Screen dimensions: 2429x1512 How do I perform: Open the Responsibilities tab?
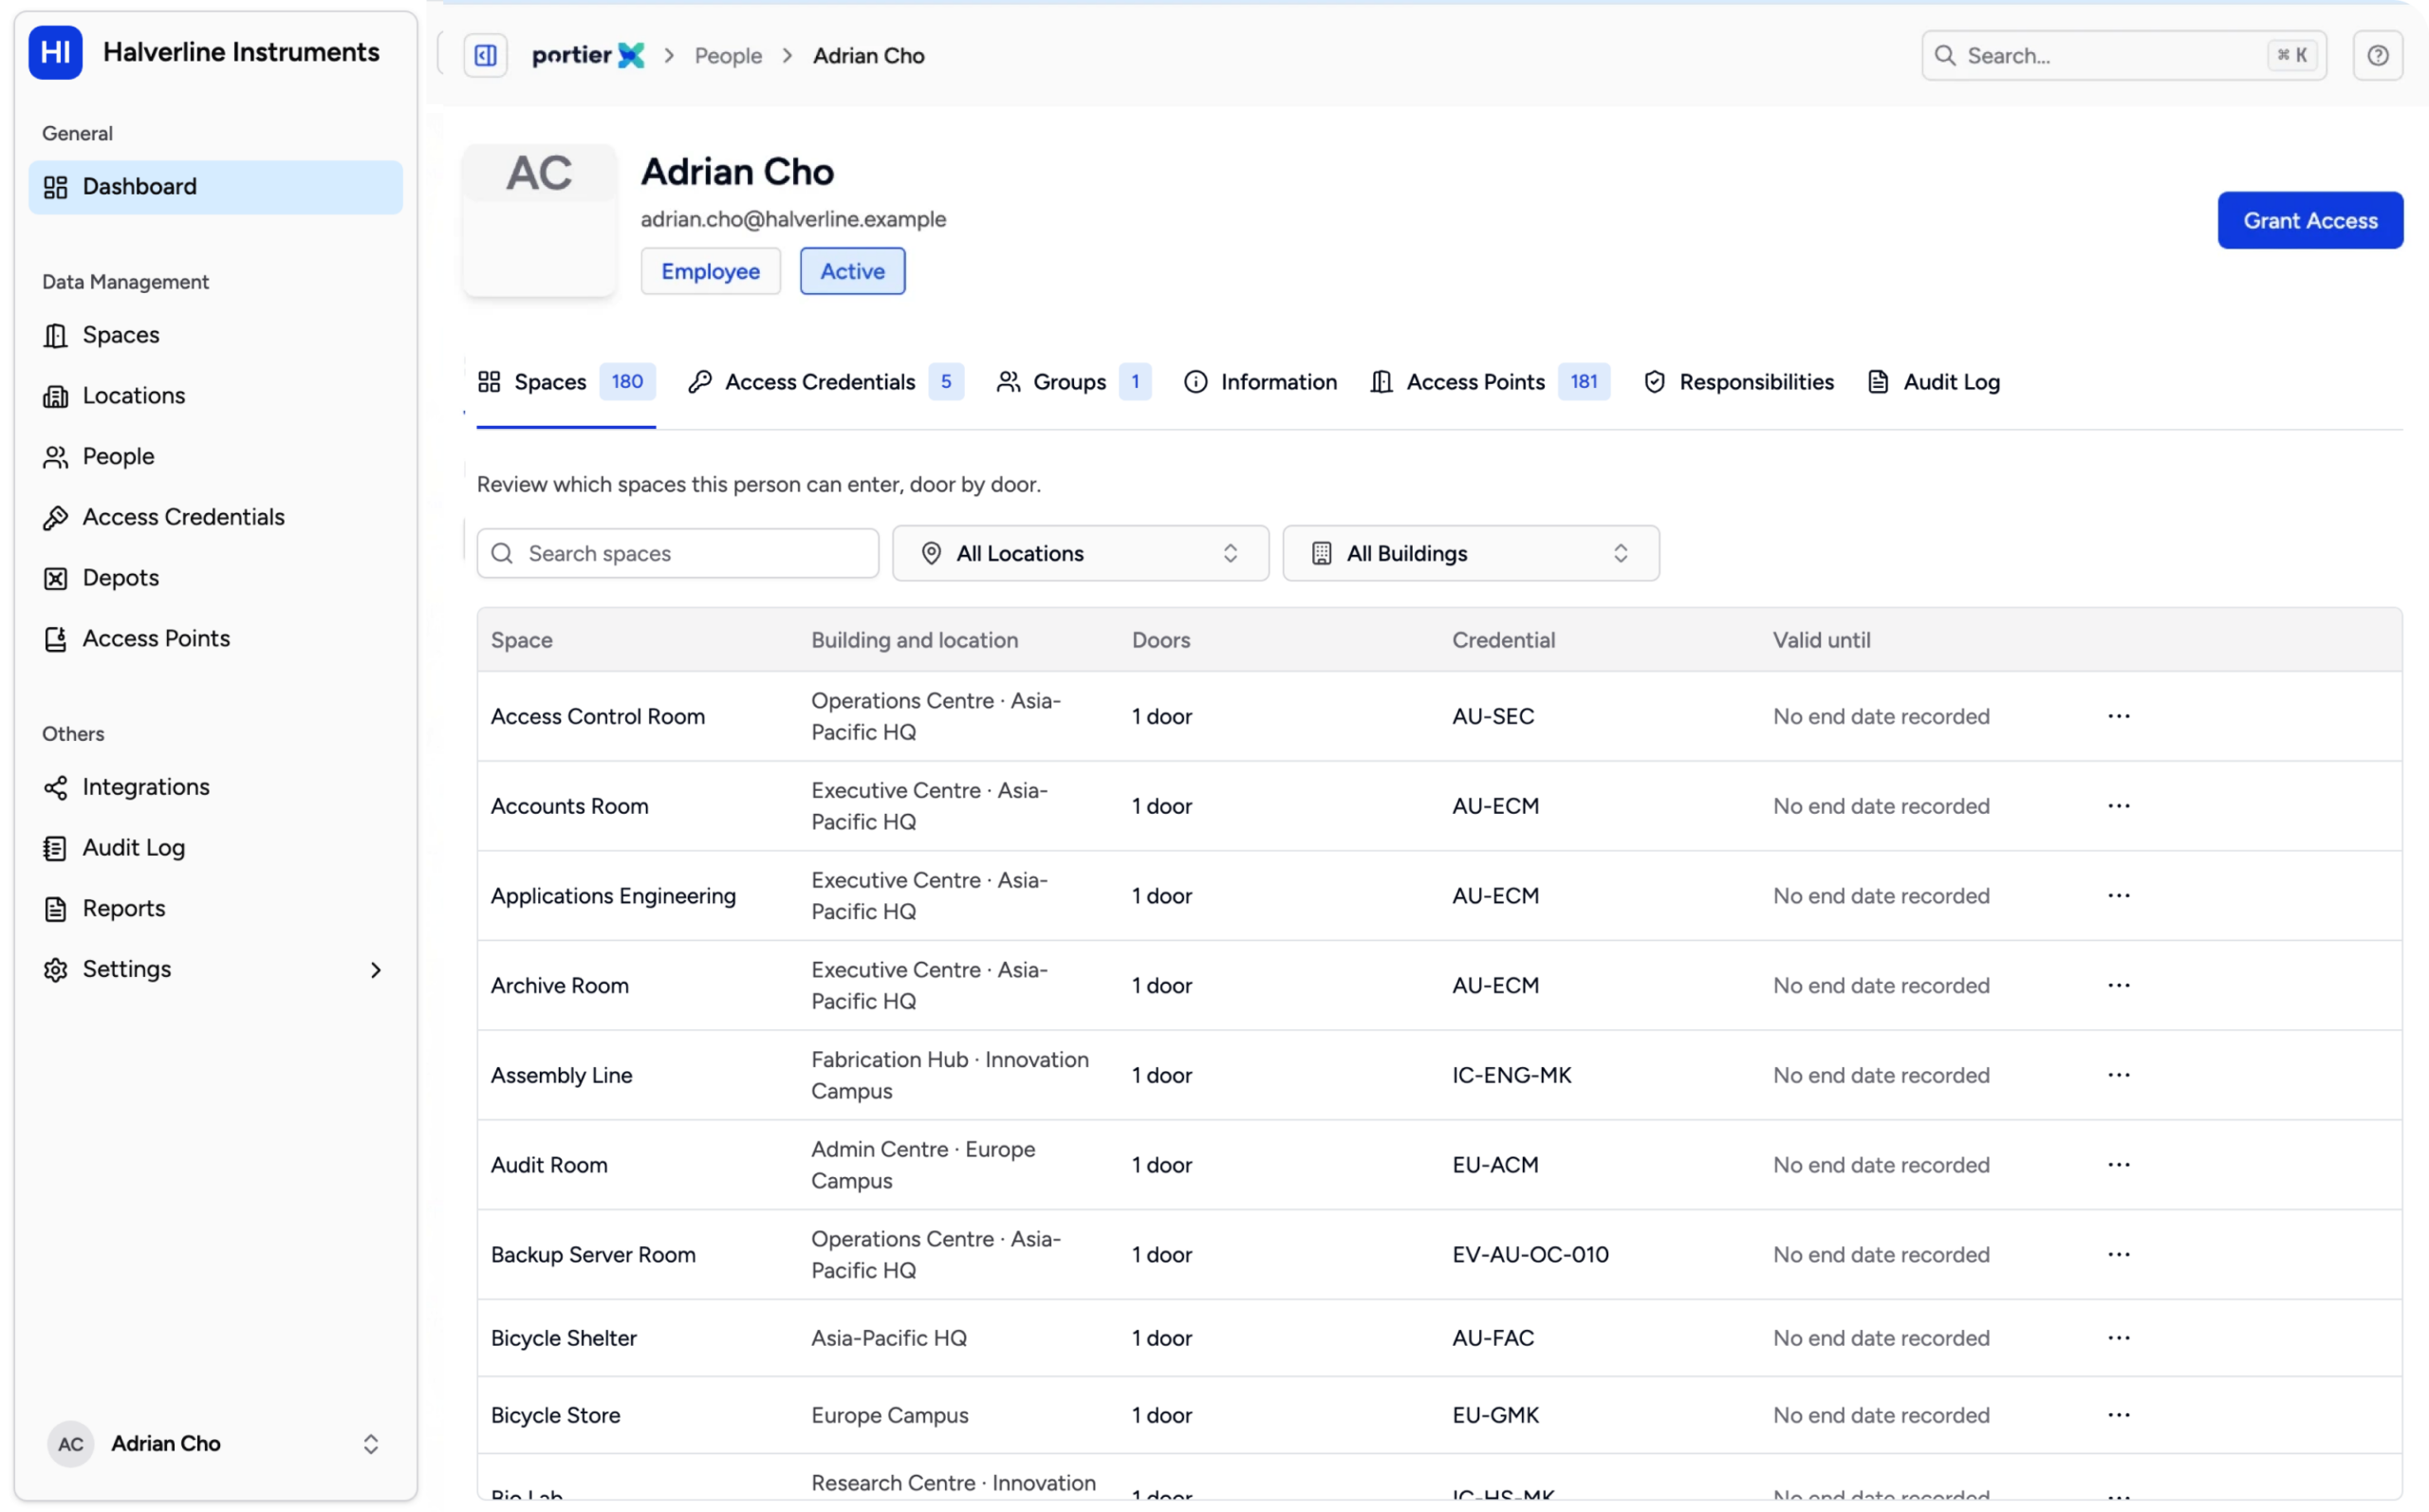point(1738,382)
